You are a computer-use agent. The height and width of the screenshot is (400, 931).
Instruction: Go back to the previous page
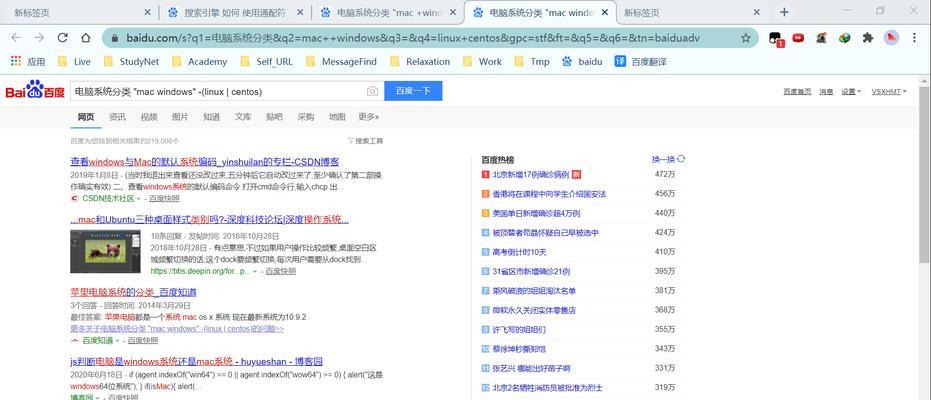(16, 37)
